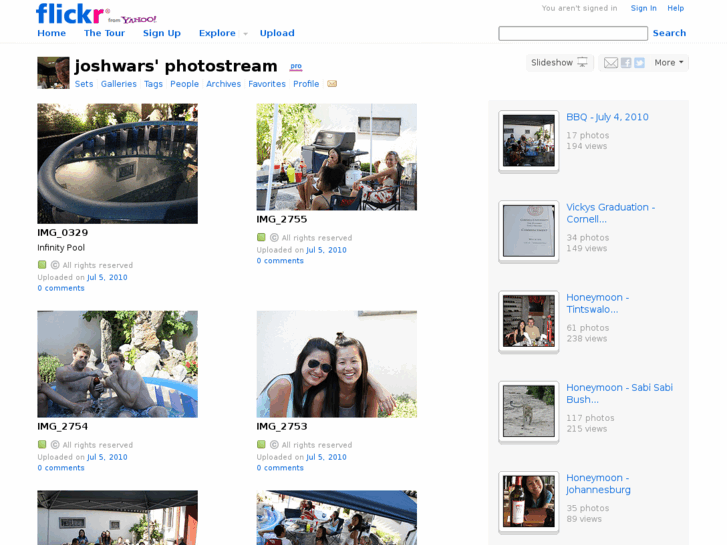Viewport: 727px width, 545px height.
Task: Open the Explore page
Action: (x=217, y=33)
